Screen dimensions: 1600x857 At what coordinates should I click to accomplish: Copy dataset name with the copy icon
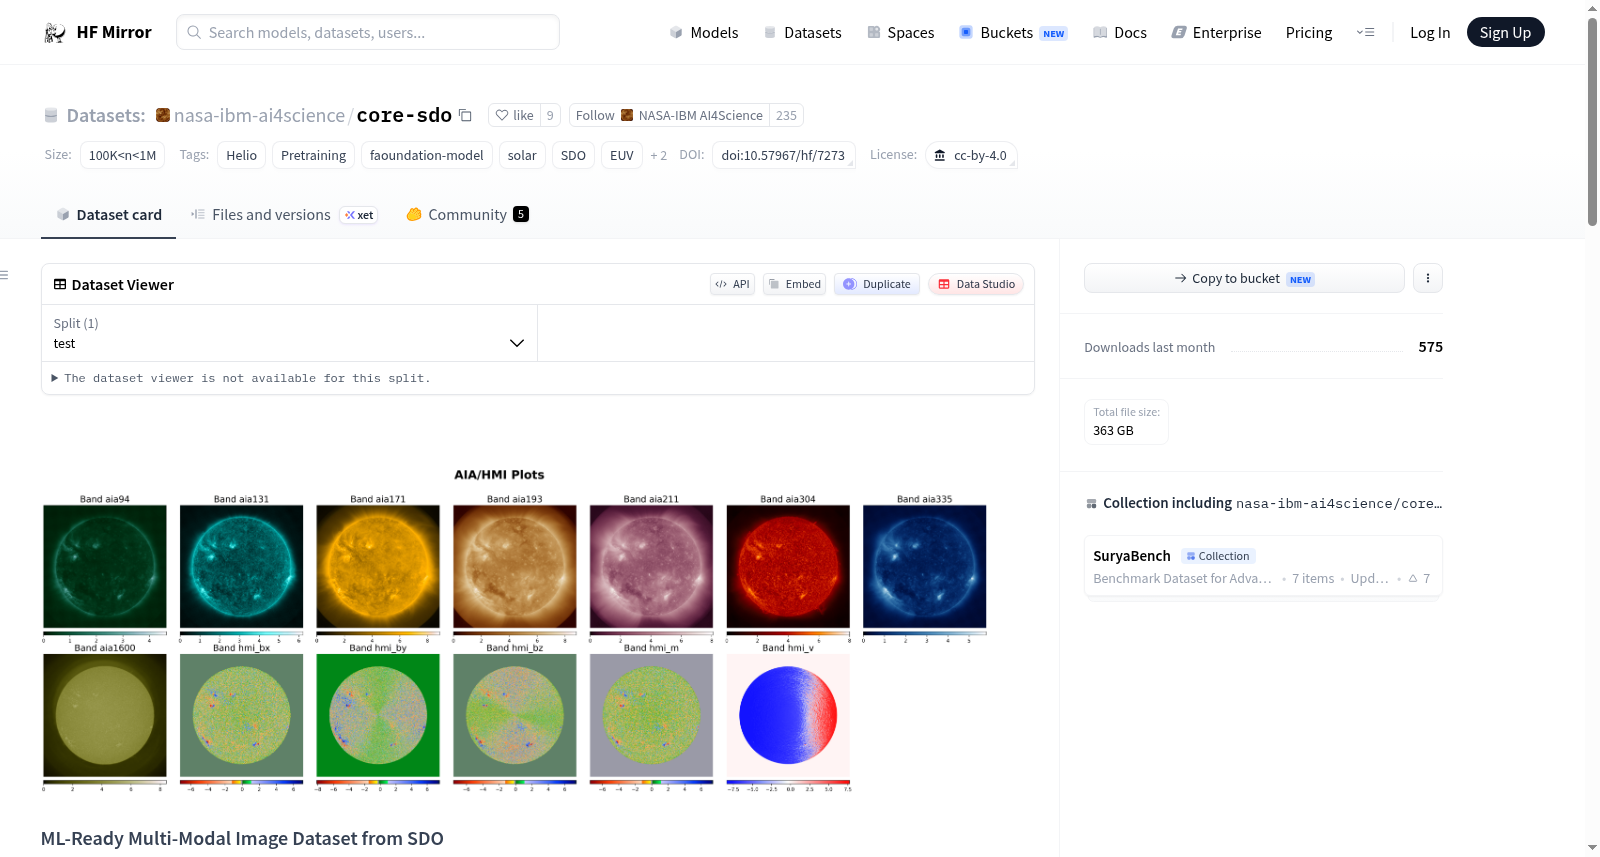coord(465,115)
